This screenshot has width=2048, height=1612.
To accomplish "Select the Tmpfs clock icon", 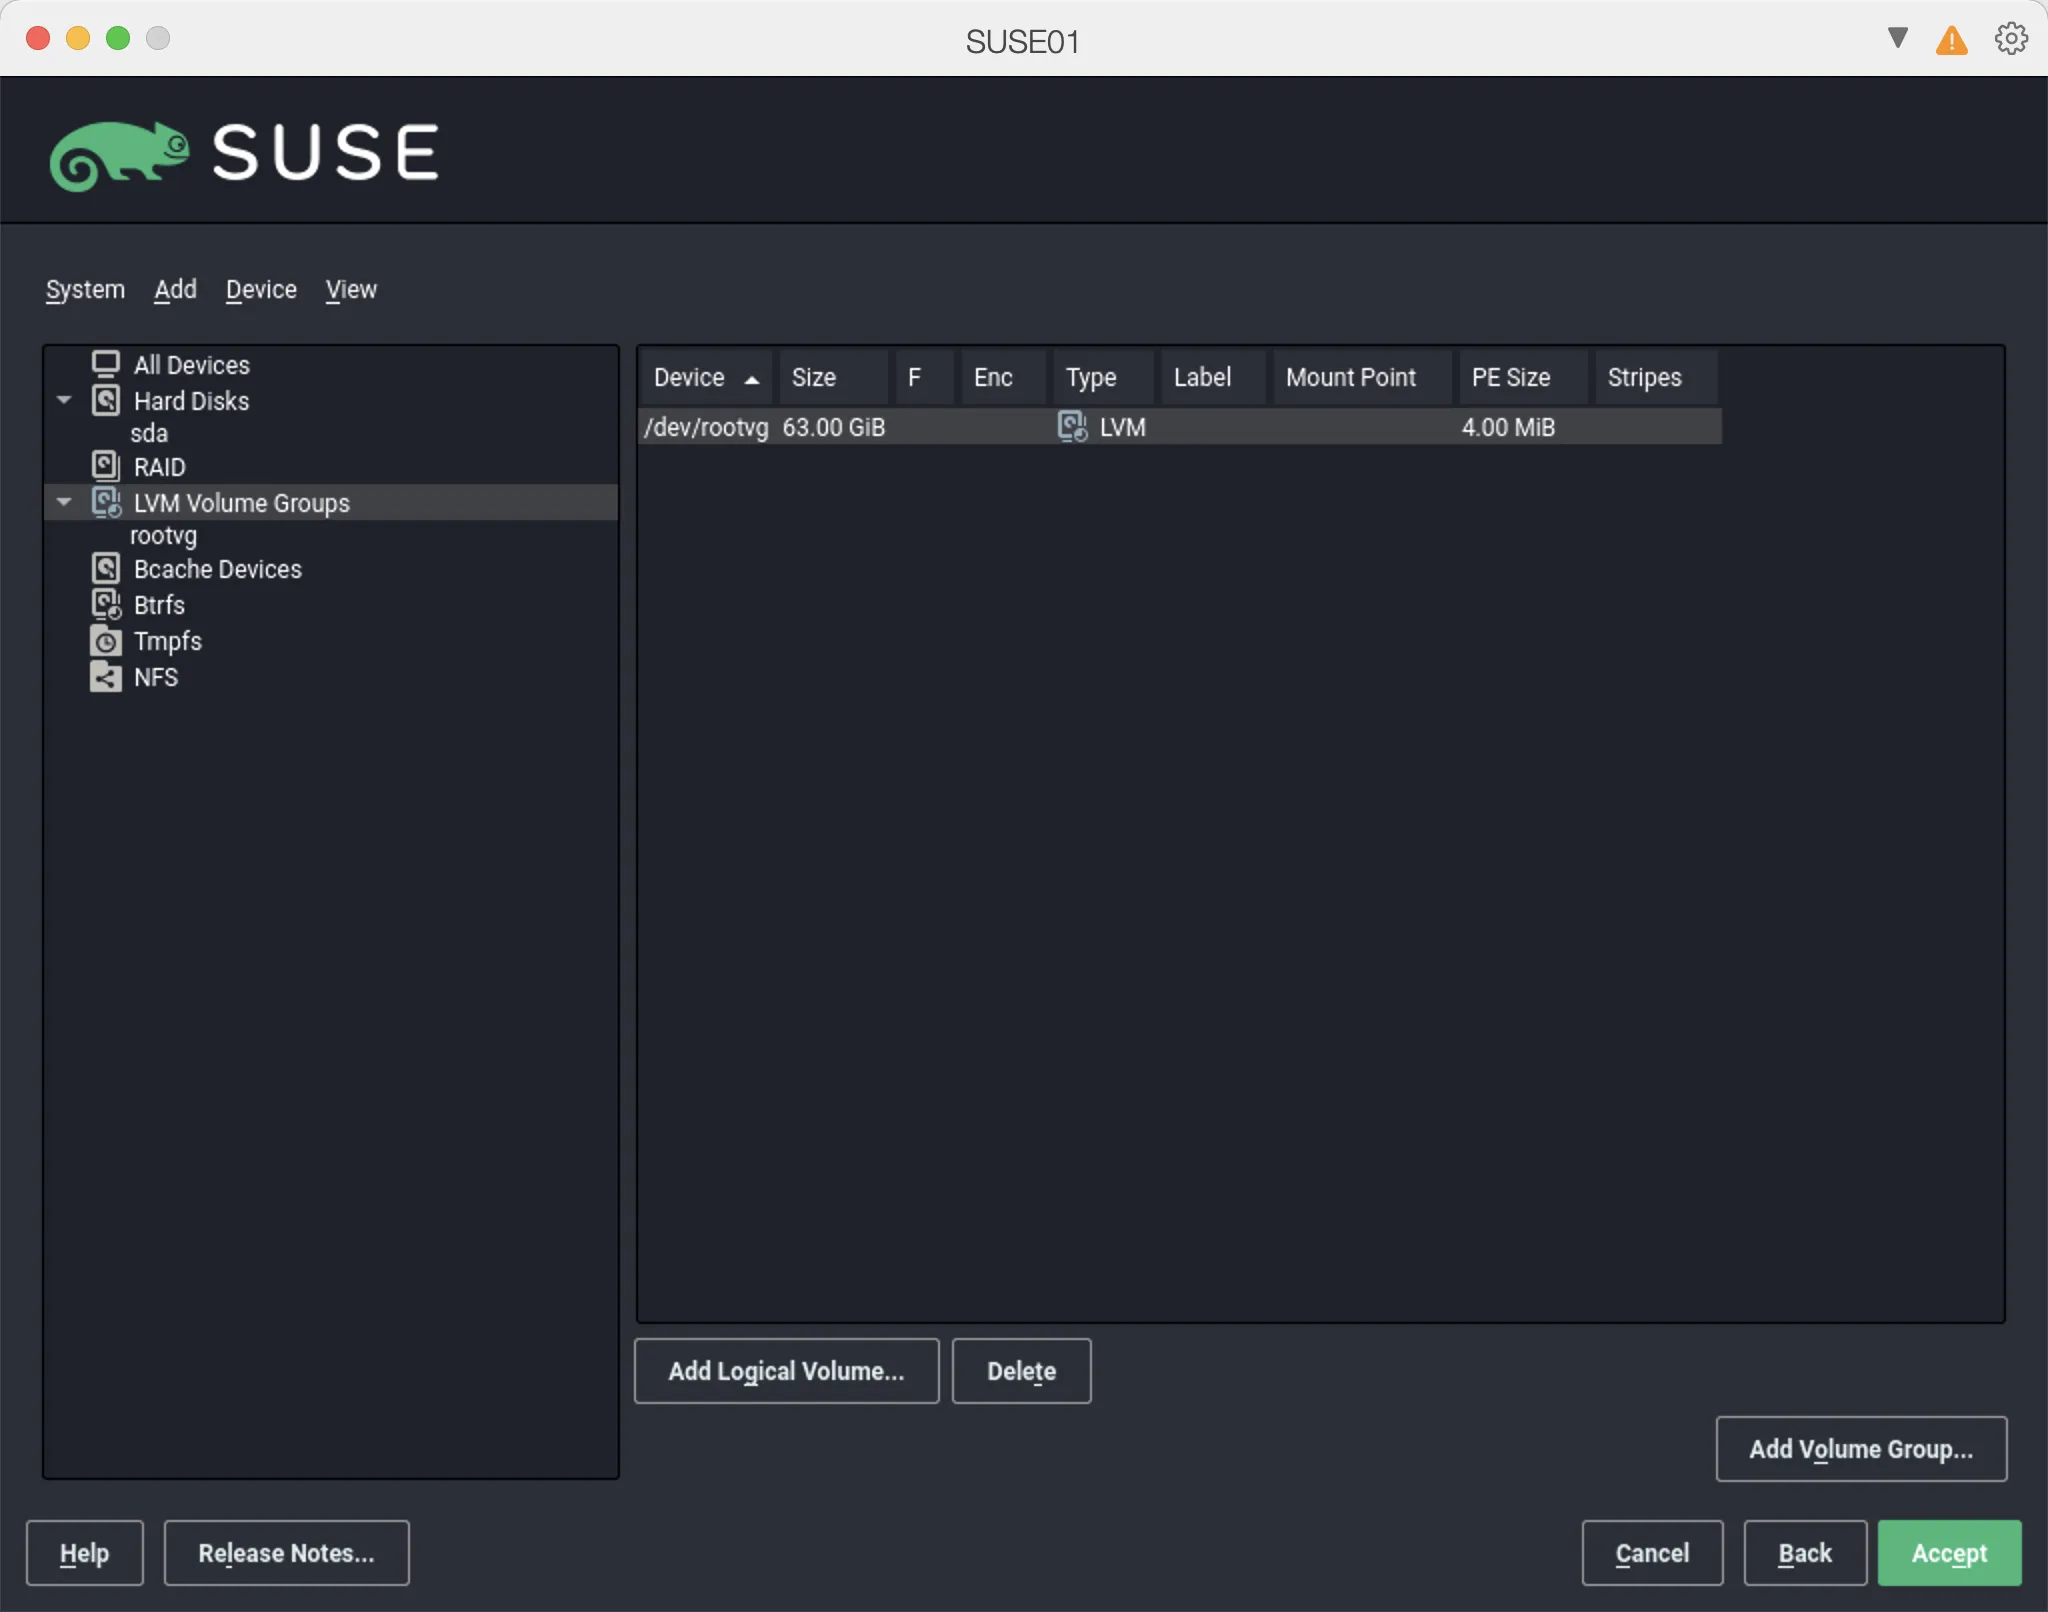I will (x=107, y=640).
